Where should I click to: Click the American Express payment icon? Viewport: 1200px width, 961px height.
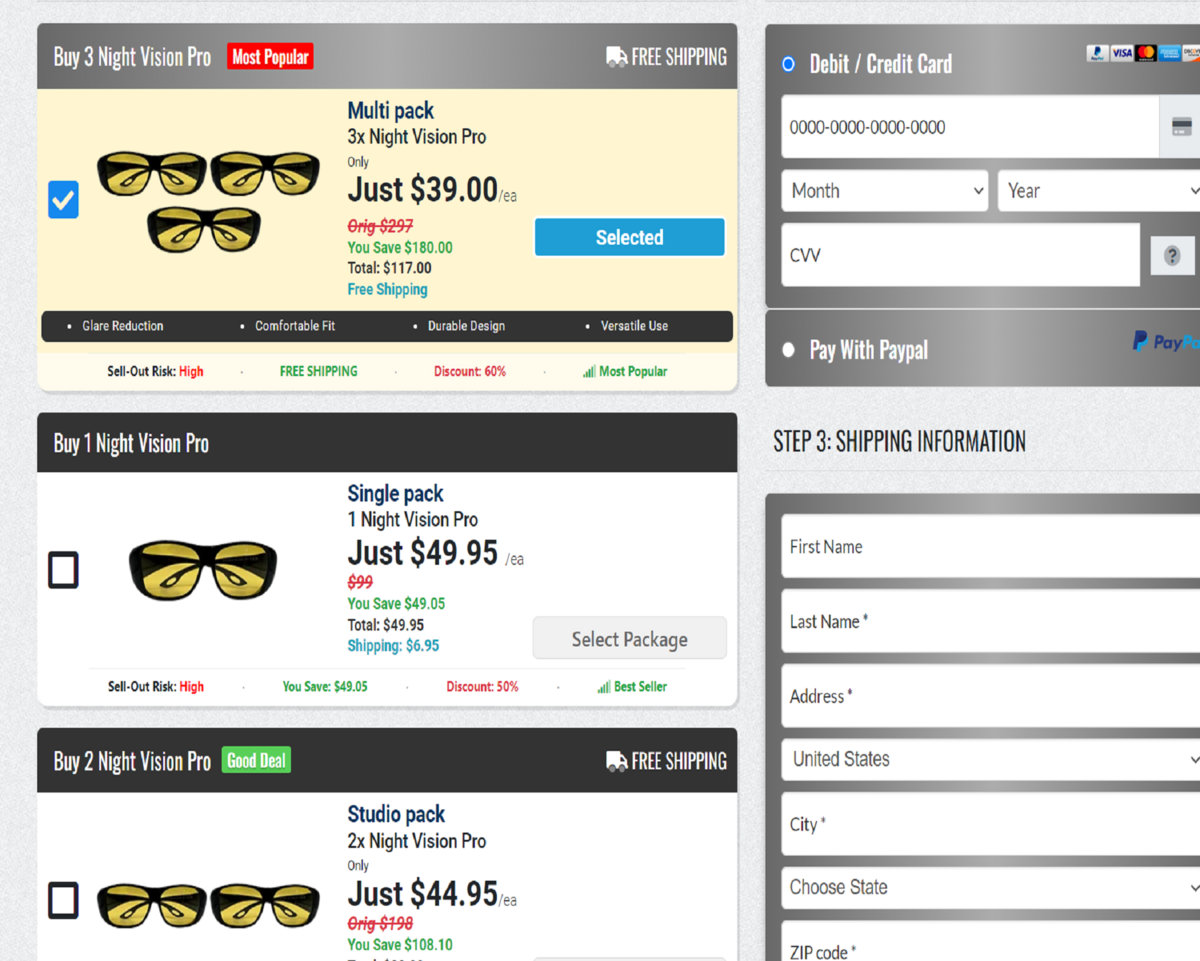pyautogui.click(x=1170, y=52)
